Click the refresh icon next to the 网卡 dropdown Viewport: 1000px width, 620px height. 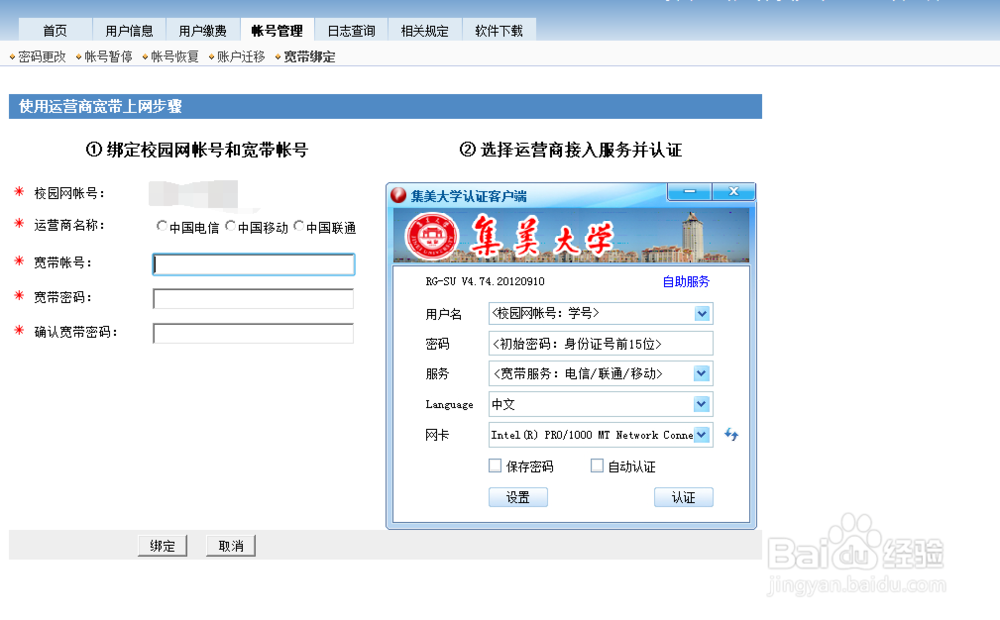click(x=730, y=435)
